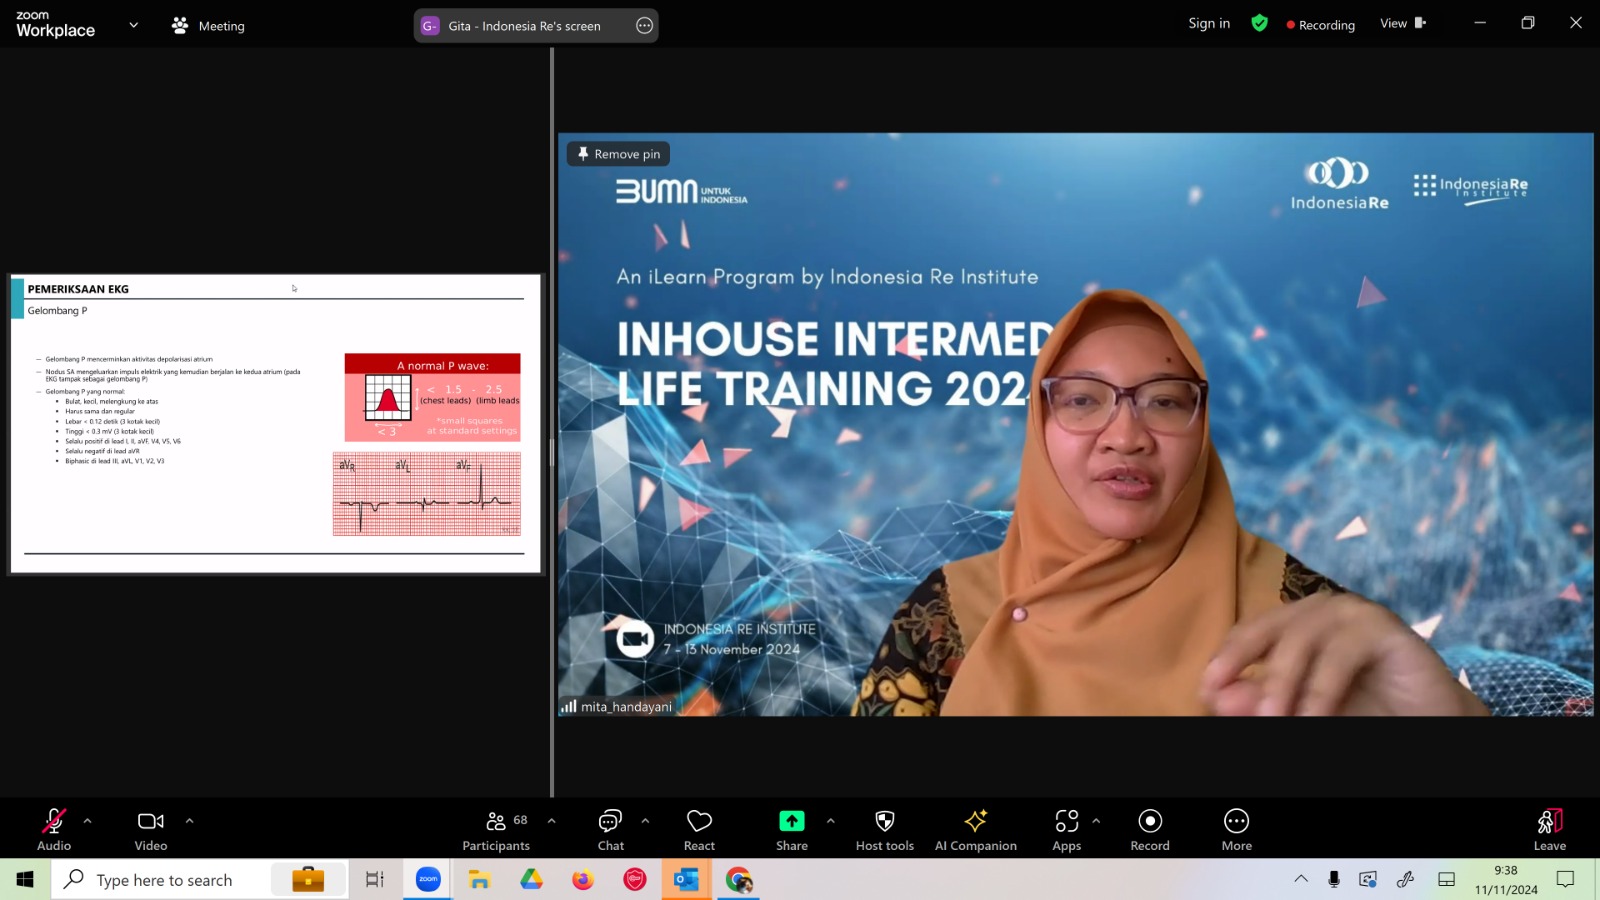Click the Recording indicator

[1320, 25]
